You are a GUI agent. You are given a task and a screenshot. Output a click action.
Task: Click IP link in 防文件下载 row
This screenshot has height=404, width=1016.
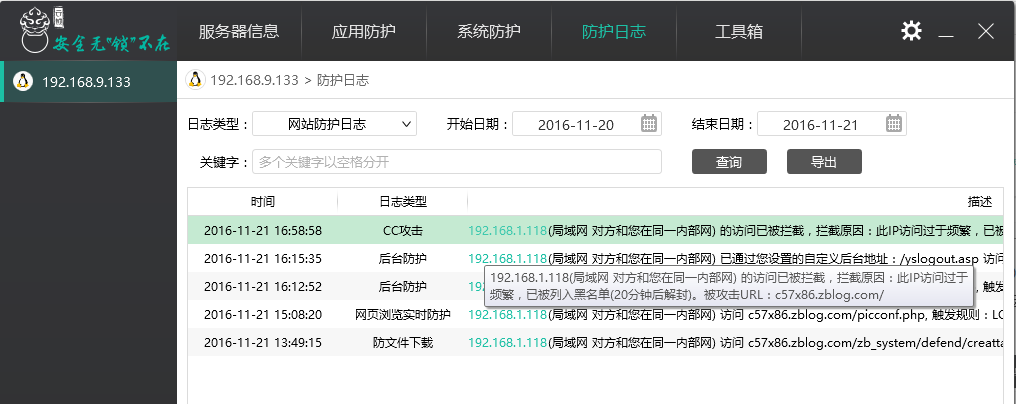point(507,342)
